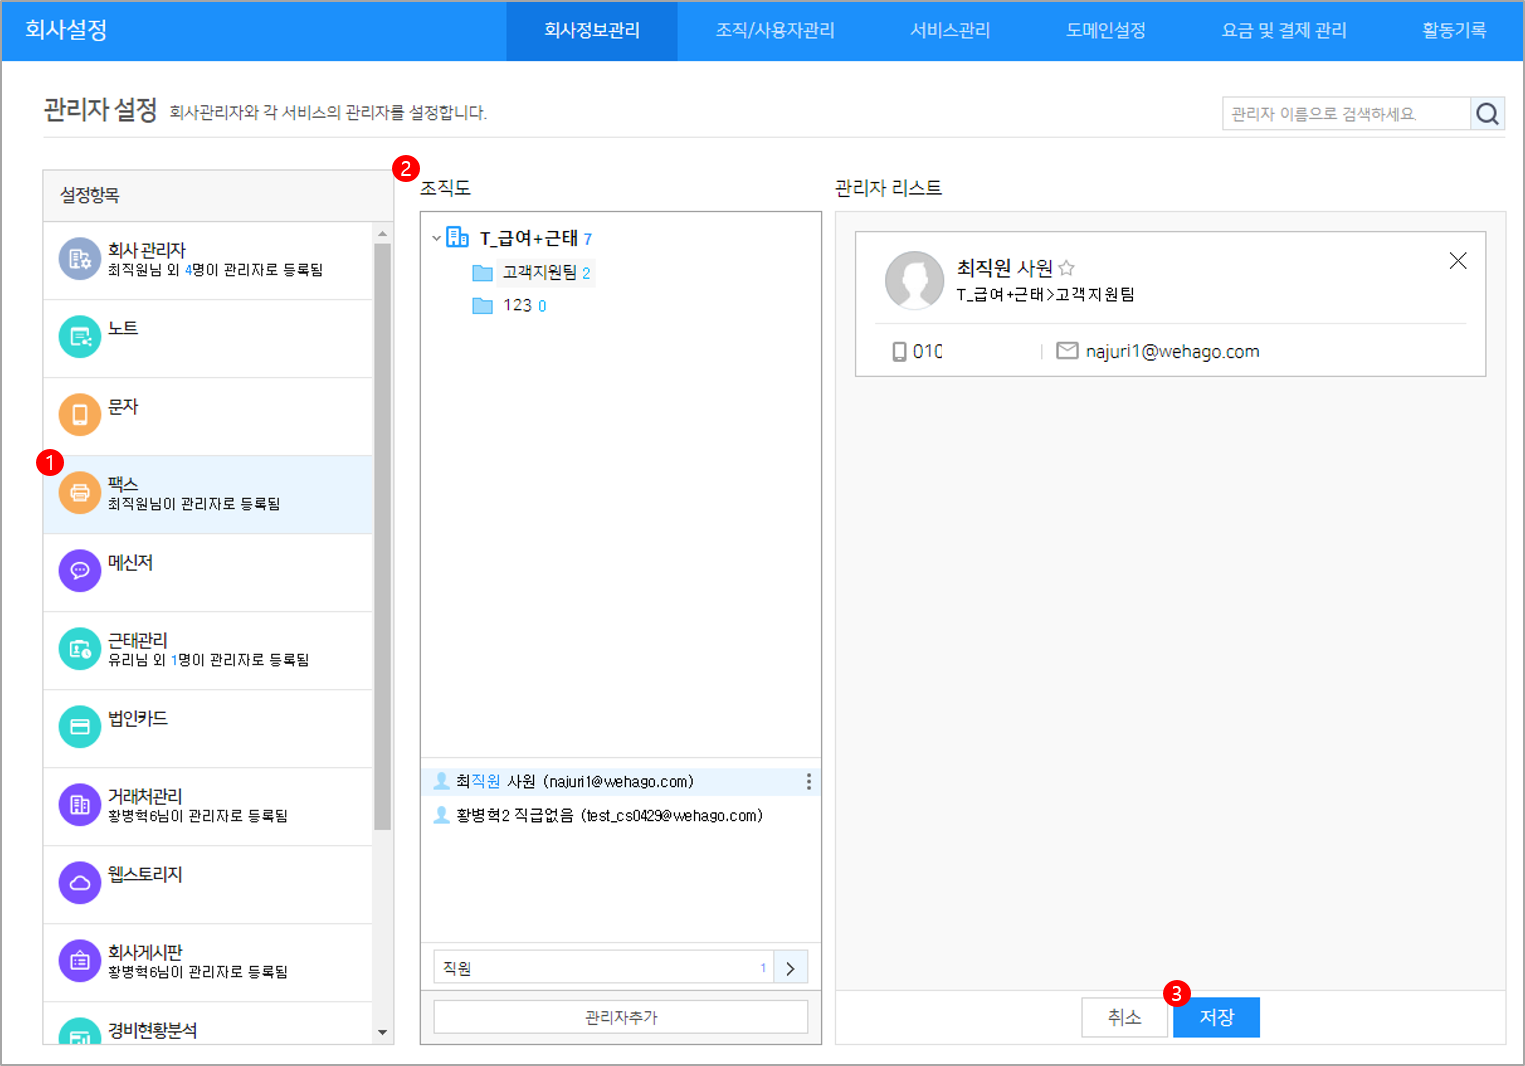Select the 노트 service icon
The width and height of the screenshot is (1525, 1066).
click(80, 337)
